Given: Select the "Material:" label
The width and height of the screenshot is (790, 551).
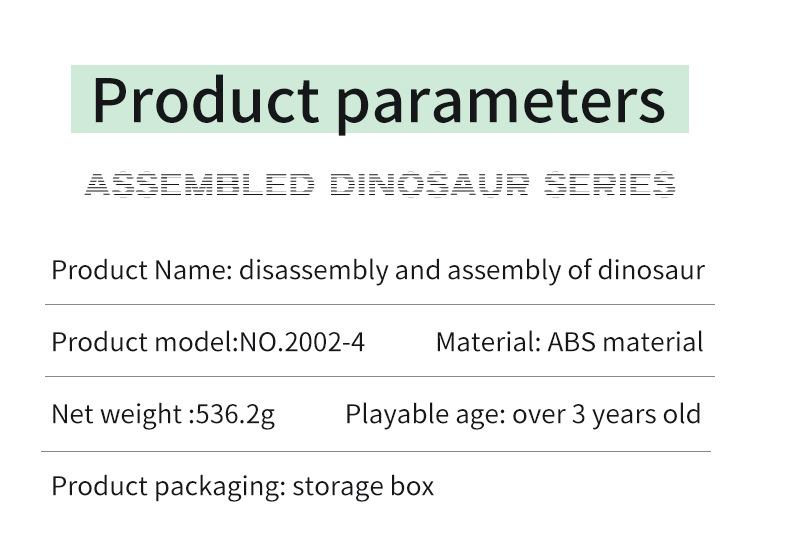Looking at the screenshot, I should click(x=488, y=342).
